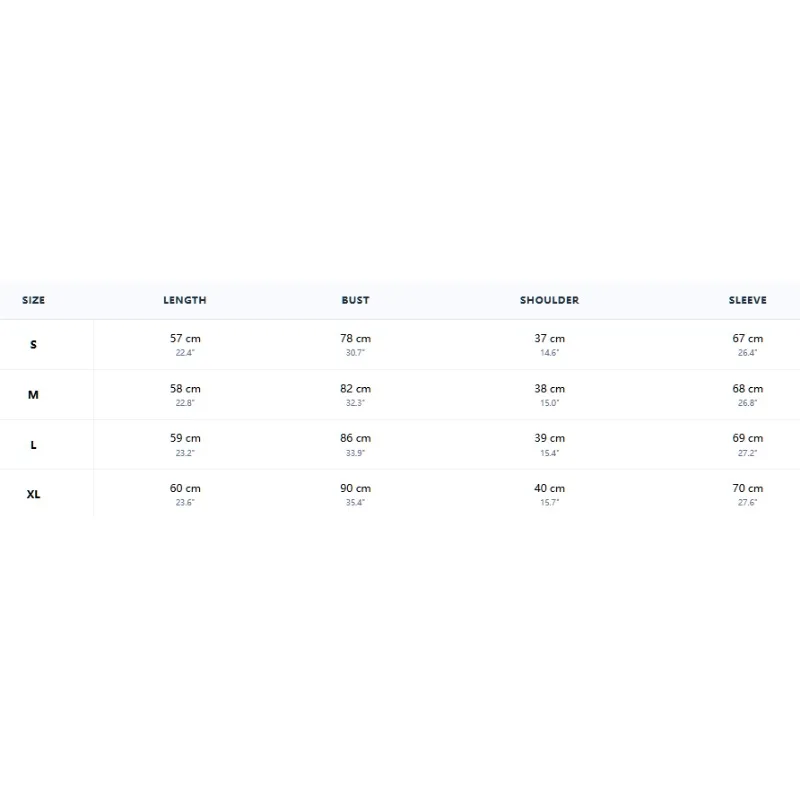Viewport: 800px width, 800px height.
Task: Click the SHOULDER column header
Action: tap(549, 300)
